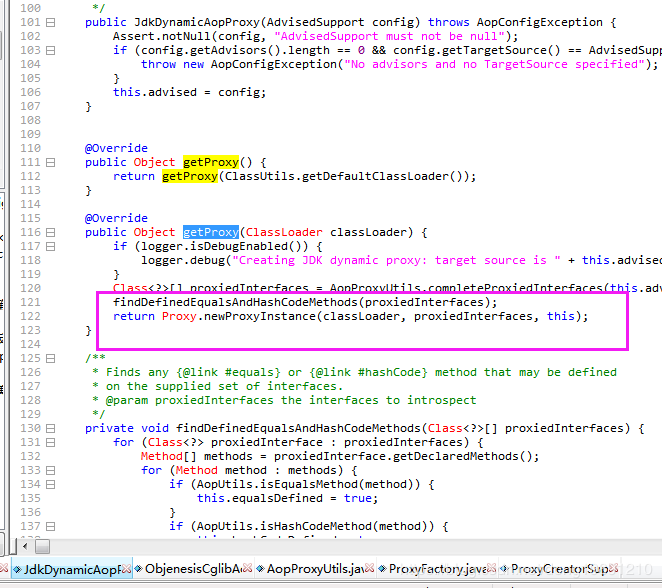Collapse the fold marker on line 103
The image size is (662, 588).
coord(50,51)
